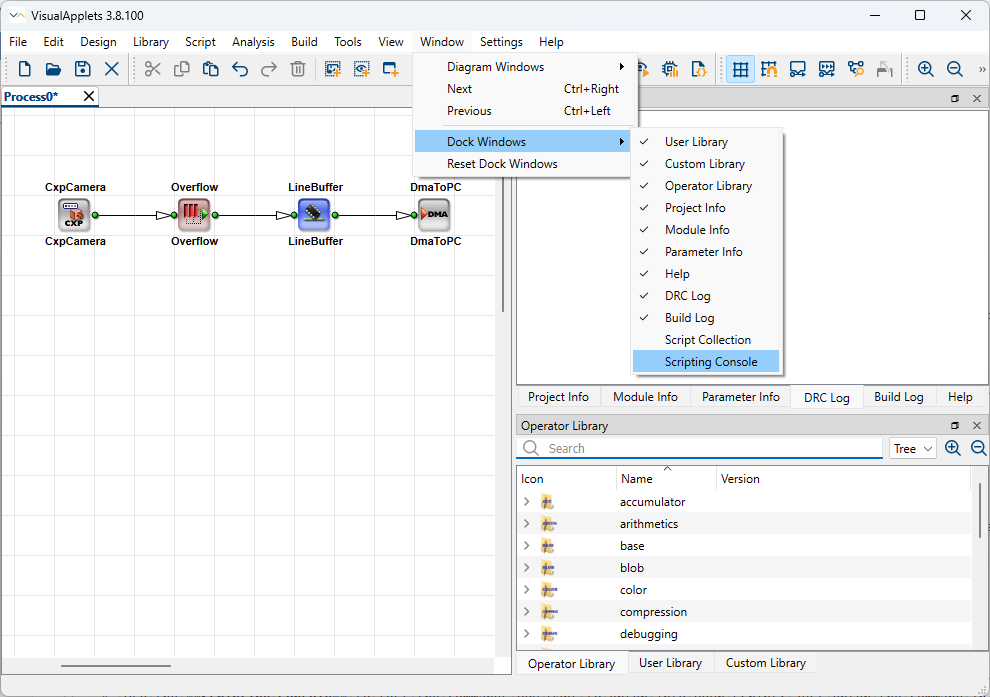Image resolution: width=990 pixels, height=697 pixels.
Task: Click the wave-in-box toolbar icon
Action: [x=826, y=69]
